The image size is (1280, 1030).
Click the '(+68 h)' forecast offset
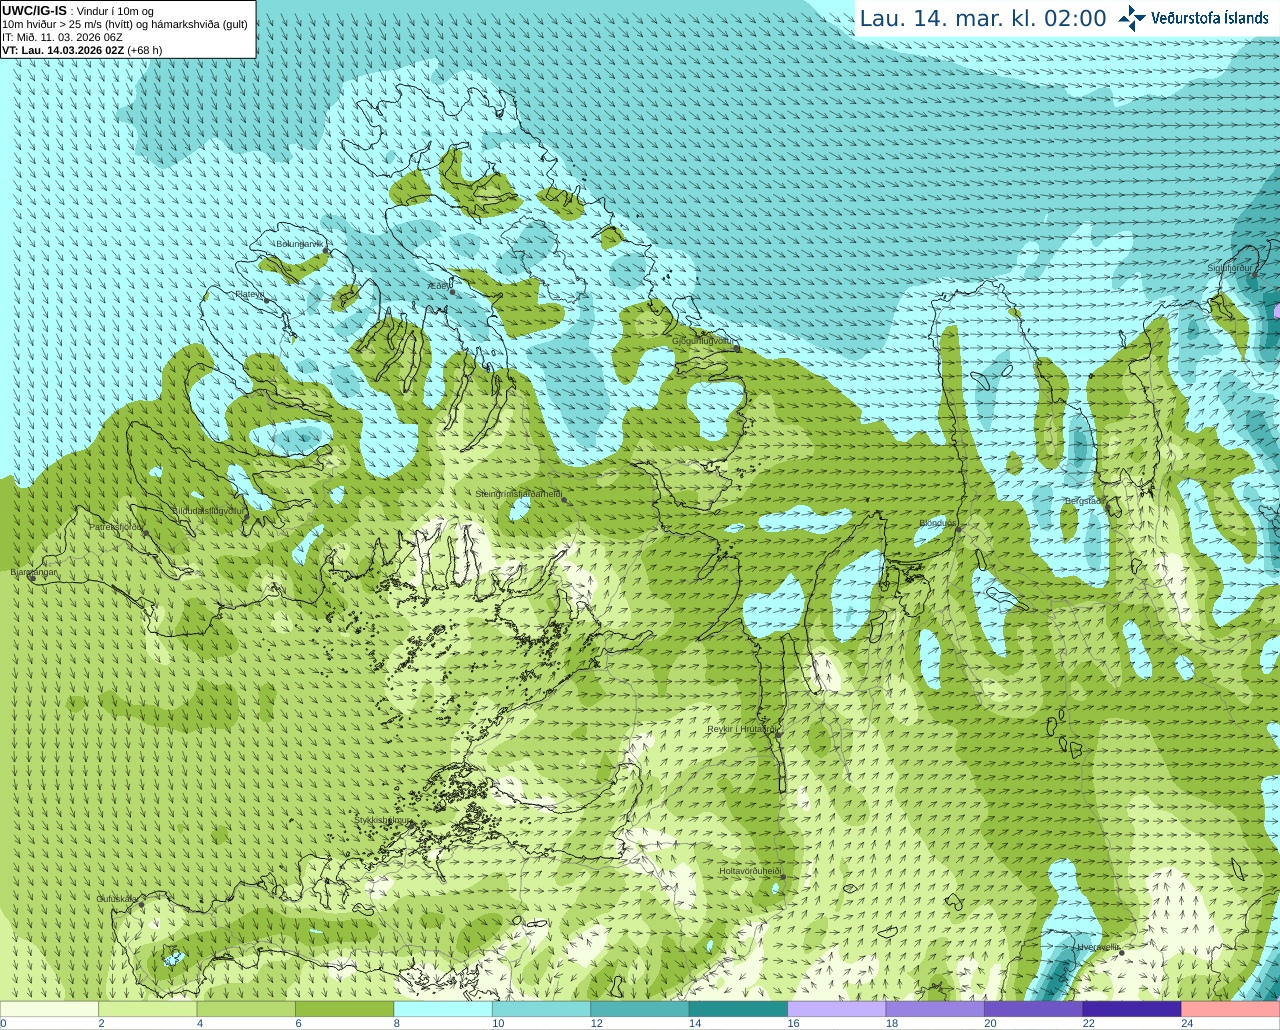tap(145, 50)
